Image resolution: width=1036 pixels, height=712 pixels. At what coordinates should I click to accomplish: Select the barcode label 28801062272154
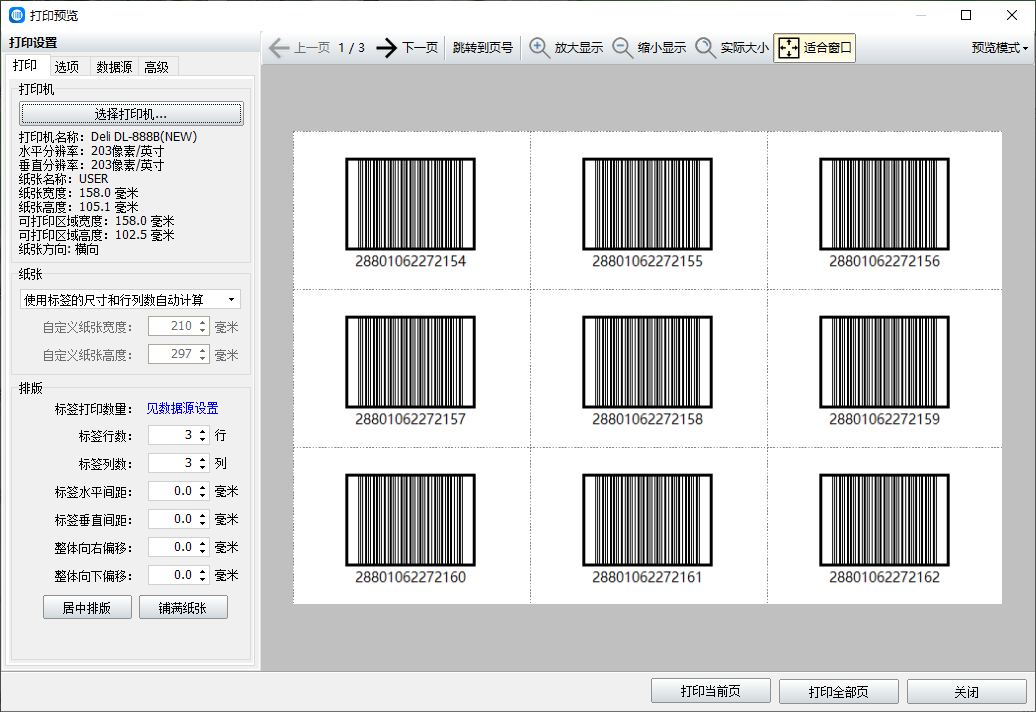(x=410, y=211)
